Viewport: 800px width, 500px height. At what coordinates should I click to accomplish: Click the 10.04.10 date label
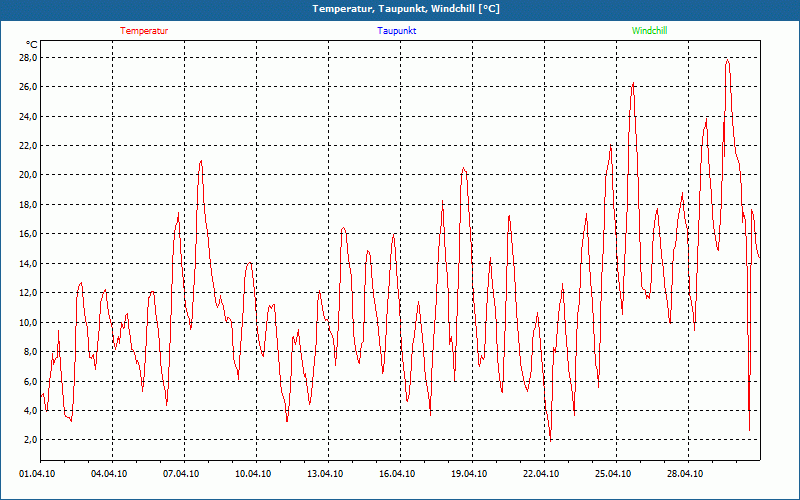(x=253, y=473)
